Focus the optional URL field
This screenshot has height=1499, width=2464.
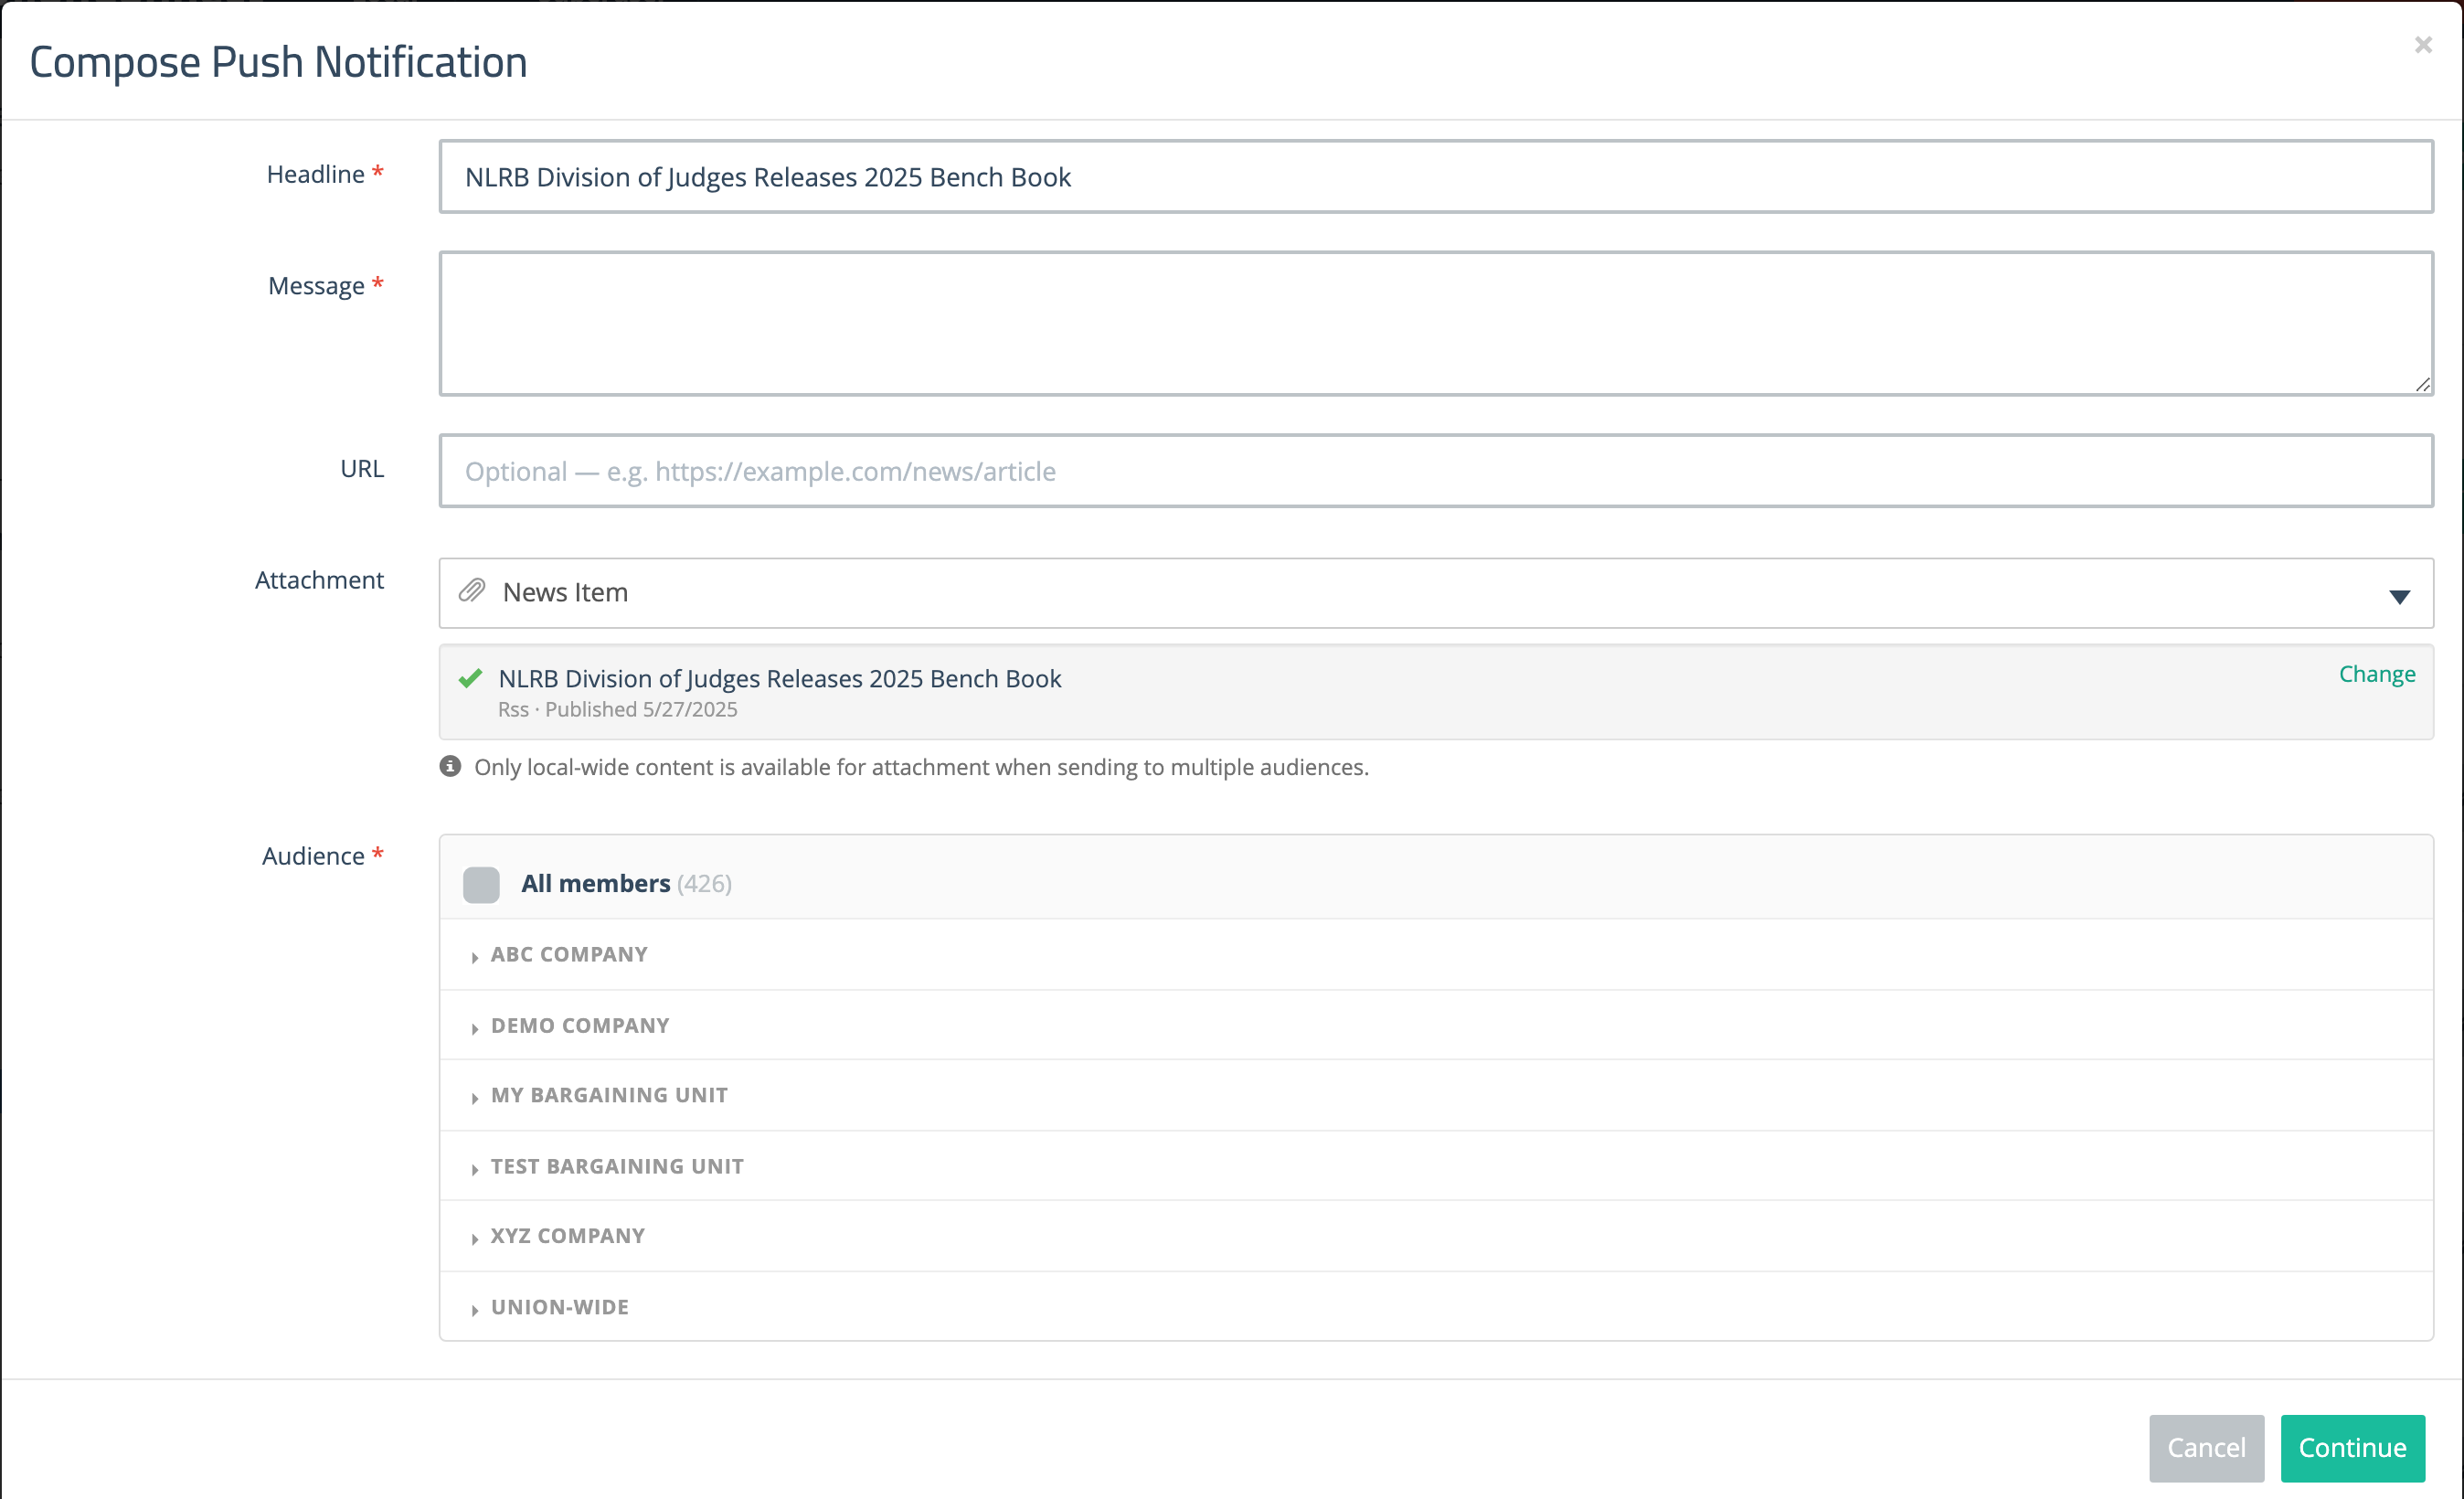click(x=1436, y=471)
